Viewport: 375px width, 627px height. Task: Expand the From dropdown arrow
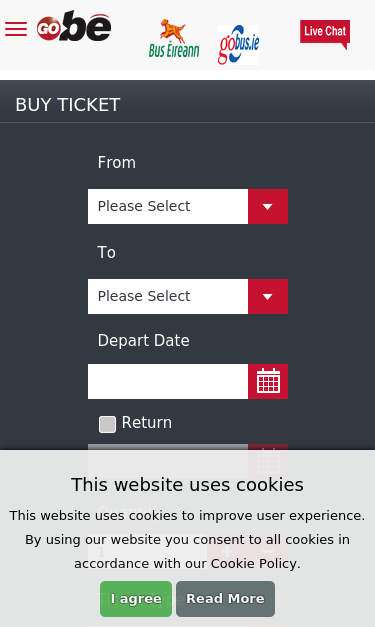268,207
